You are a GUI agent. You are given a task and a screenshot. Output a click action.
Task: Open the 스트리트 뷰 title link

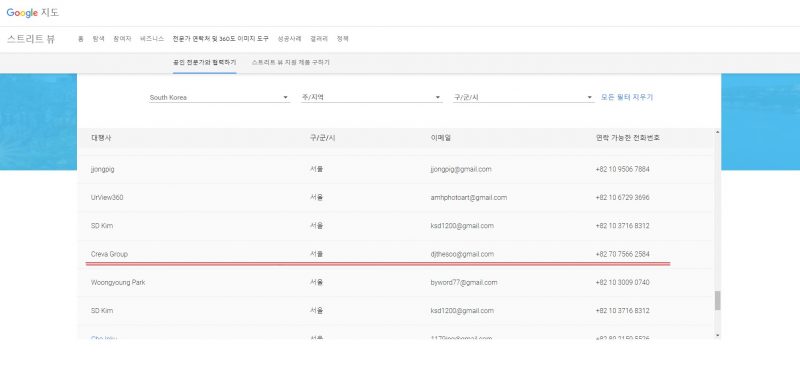[31, 39]
